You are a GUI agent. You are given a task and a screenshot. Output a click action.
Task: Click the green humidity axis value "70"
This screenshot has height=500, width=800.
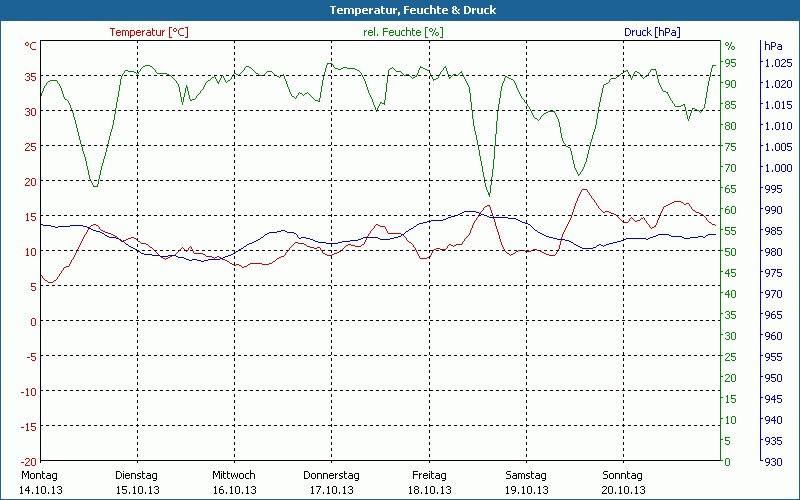coord(731,168)
